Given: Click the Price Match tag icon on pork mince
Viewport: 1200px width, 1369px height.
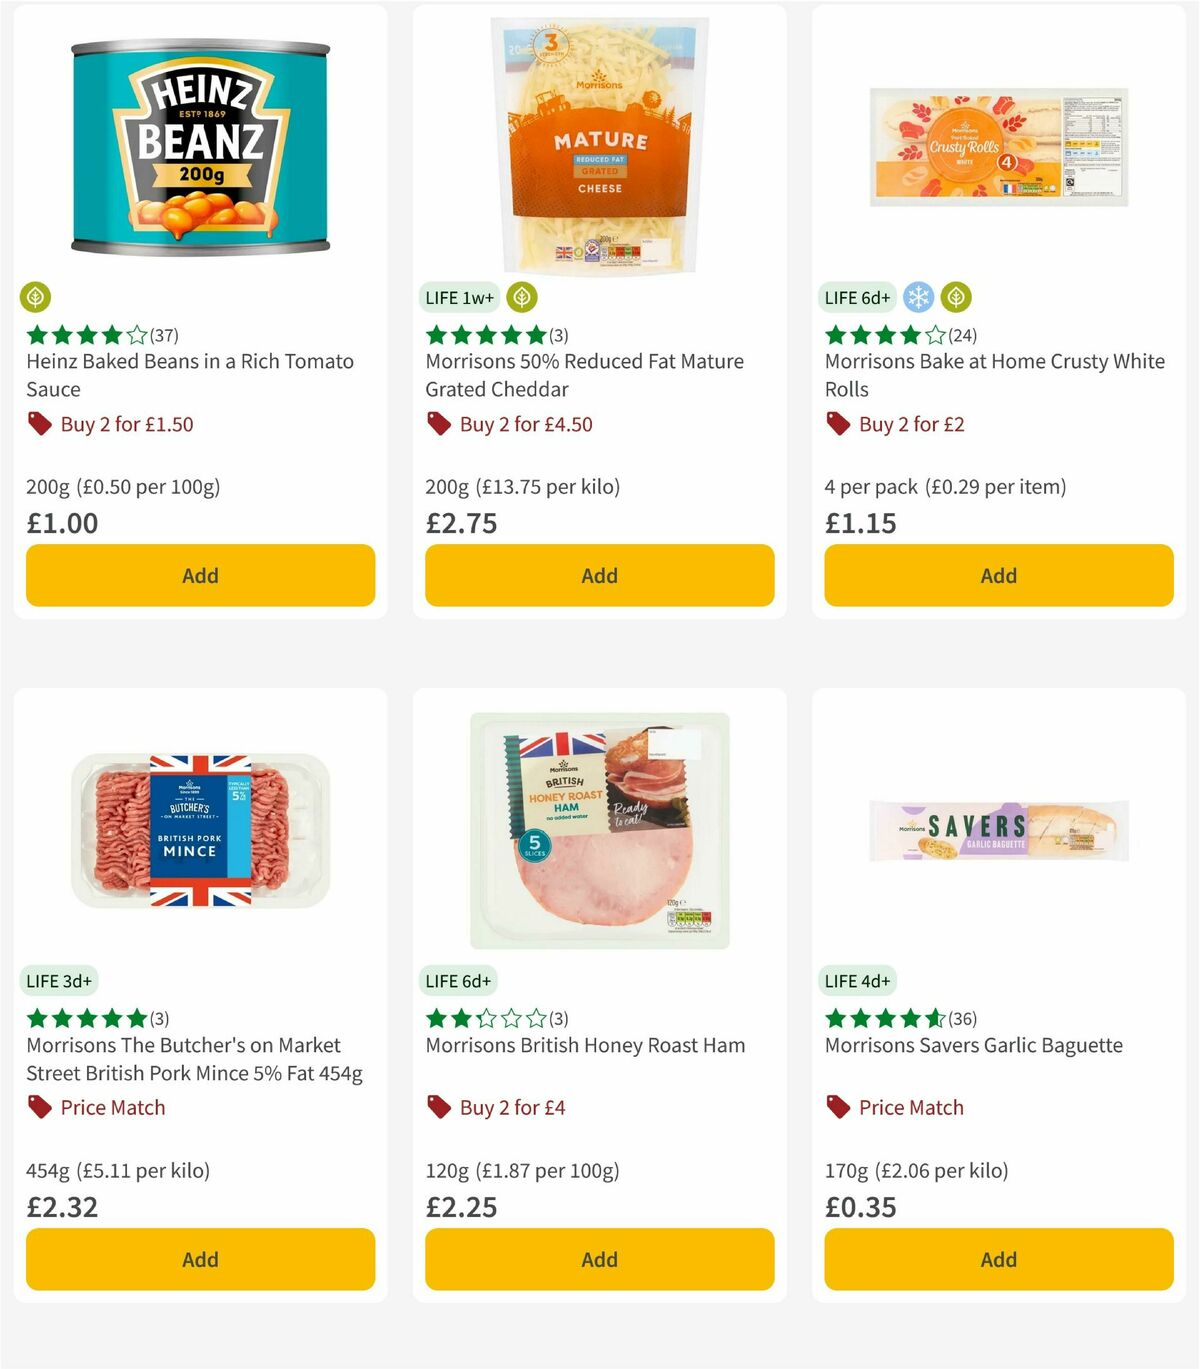Looking at the screenshot, I should [39, 1107].
